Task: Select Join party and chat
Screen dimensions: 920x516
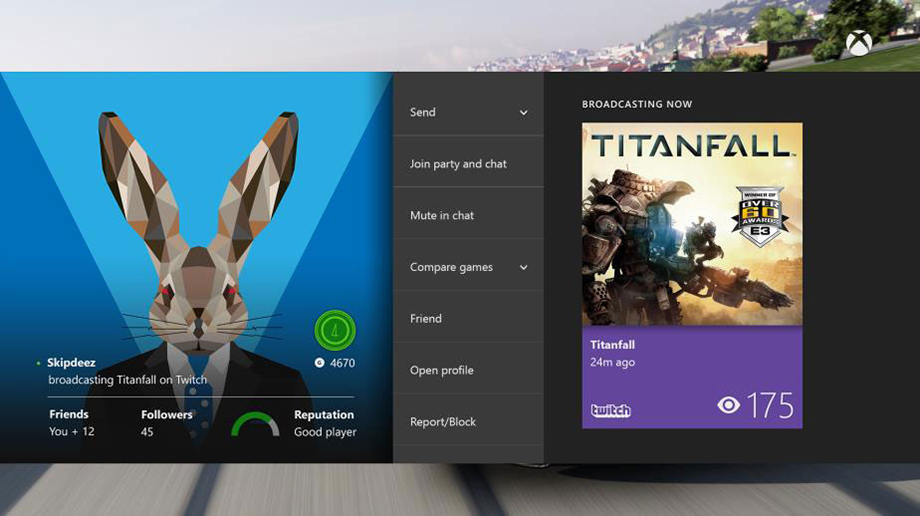Action: pyautogui.click(x=458, y=164)
